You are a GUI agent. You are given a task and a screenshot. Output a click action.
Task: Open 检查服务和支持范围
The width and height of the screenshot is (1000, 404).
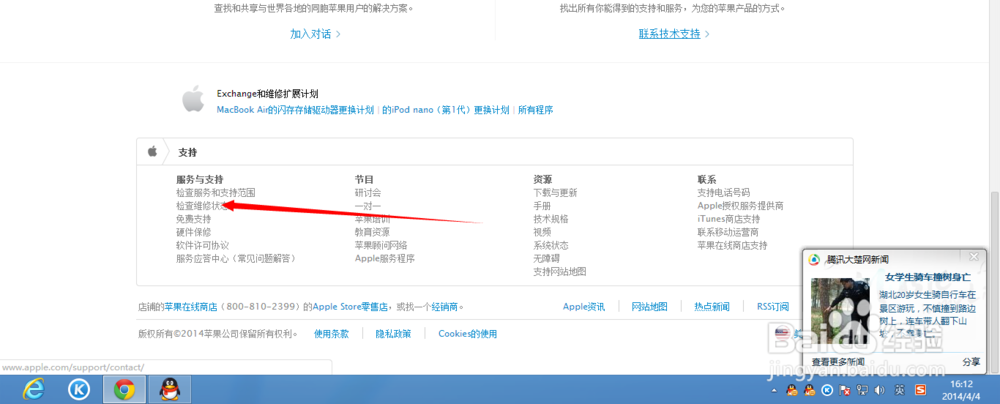pos(216,192)
